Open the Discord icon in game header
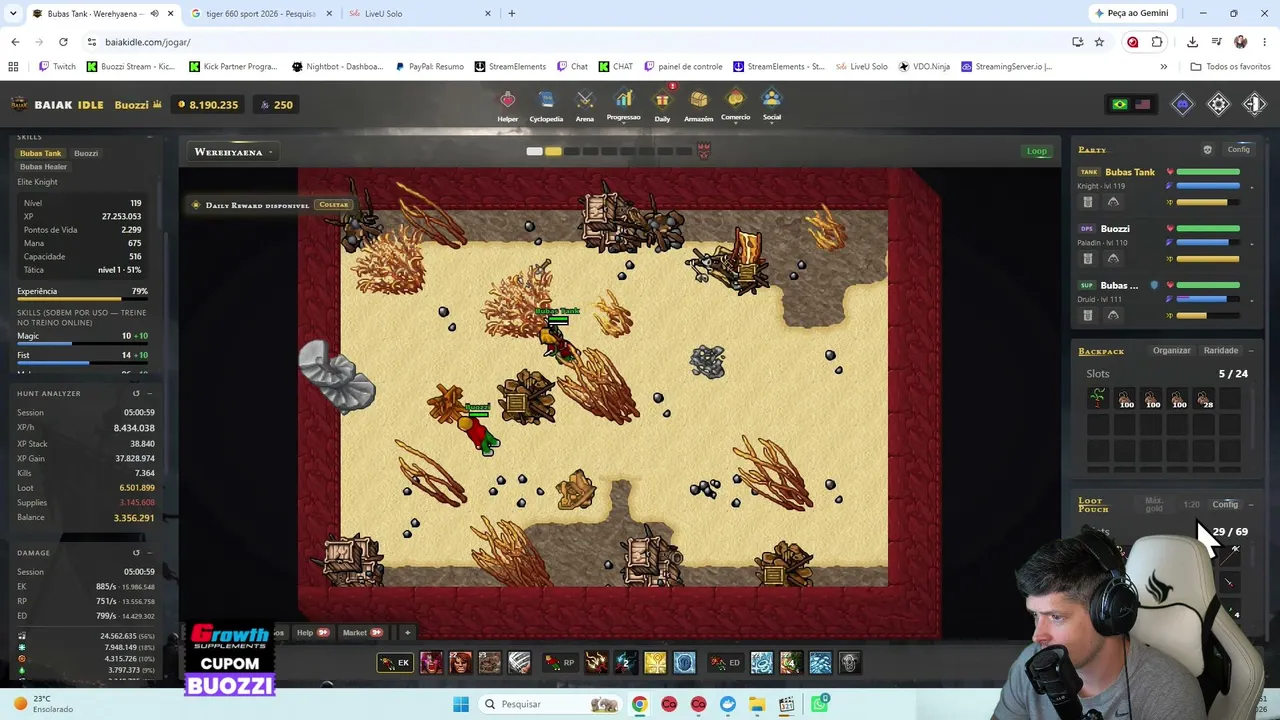 pos(1182,104)
